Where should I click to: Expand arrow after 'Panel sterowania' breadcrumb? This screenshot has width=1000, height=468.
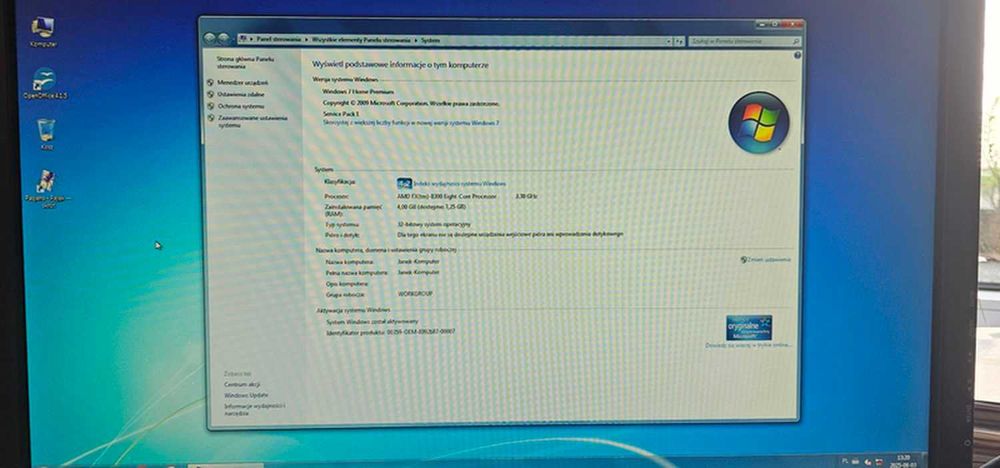pyautogui.click(x=306, y=40)
